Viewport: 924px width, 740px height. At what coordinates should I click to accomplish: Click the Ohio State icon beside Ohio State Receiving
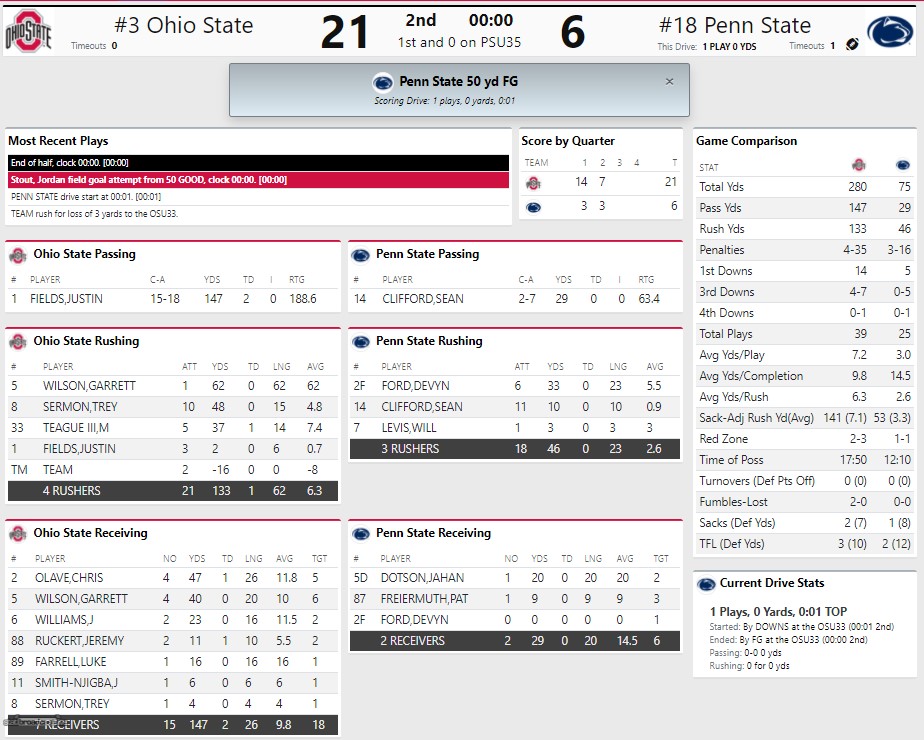tap(18, 534)
